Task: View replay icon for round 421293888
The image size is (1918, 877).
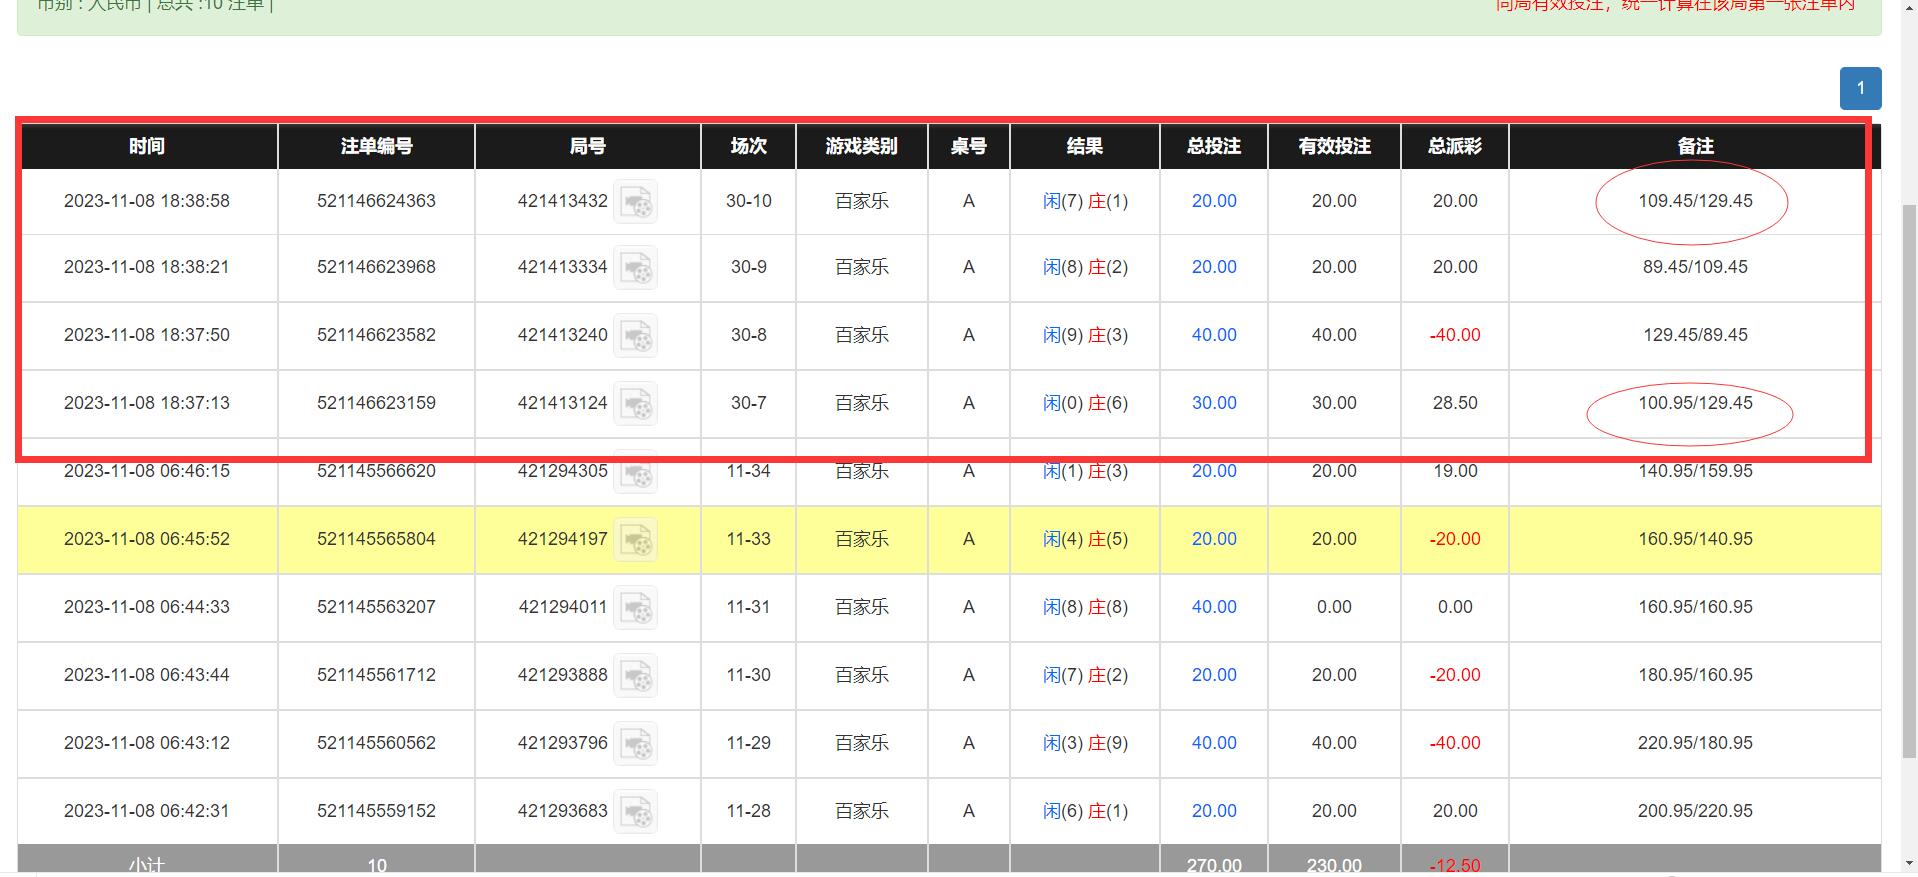Action: click(635, 676)
